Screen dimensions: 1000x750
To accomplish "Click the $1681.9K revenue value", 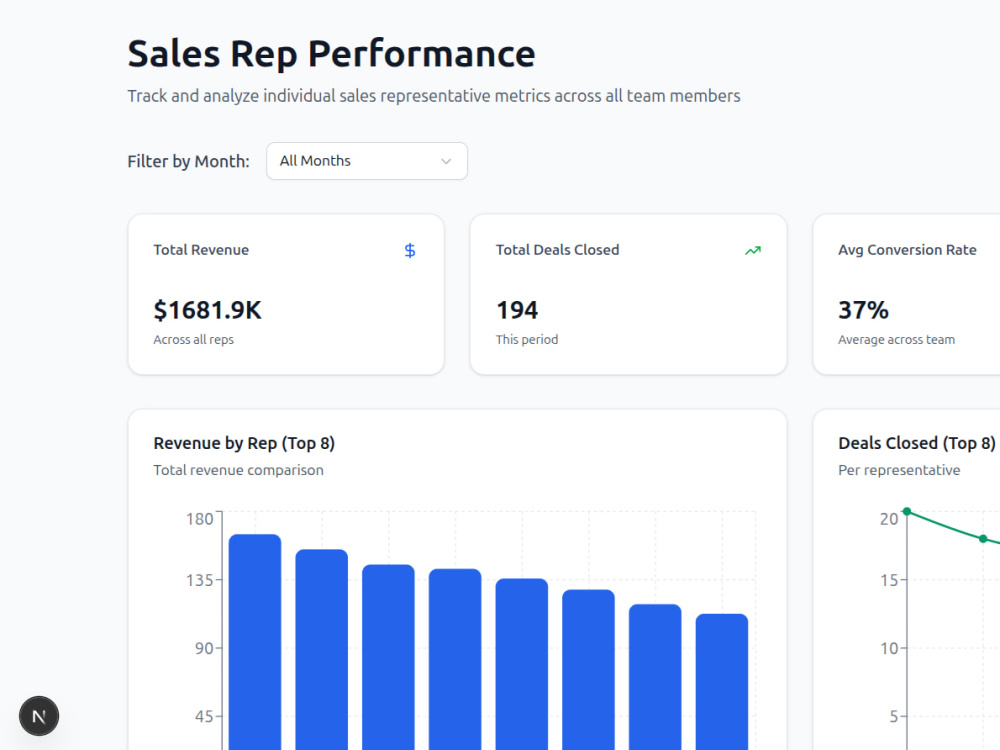I will 207,310.
